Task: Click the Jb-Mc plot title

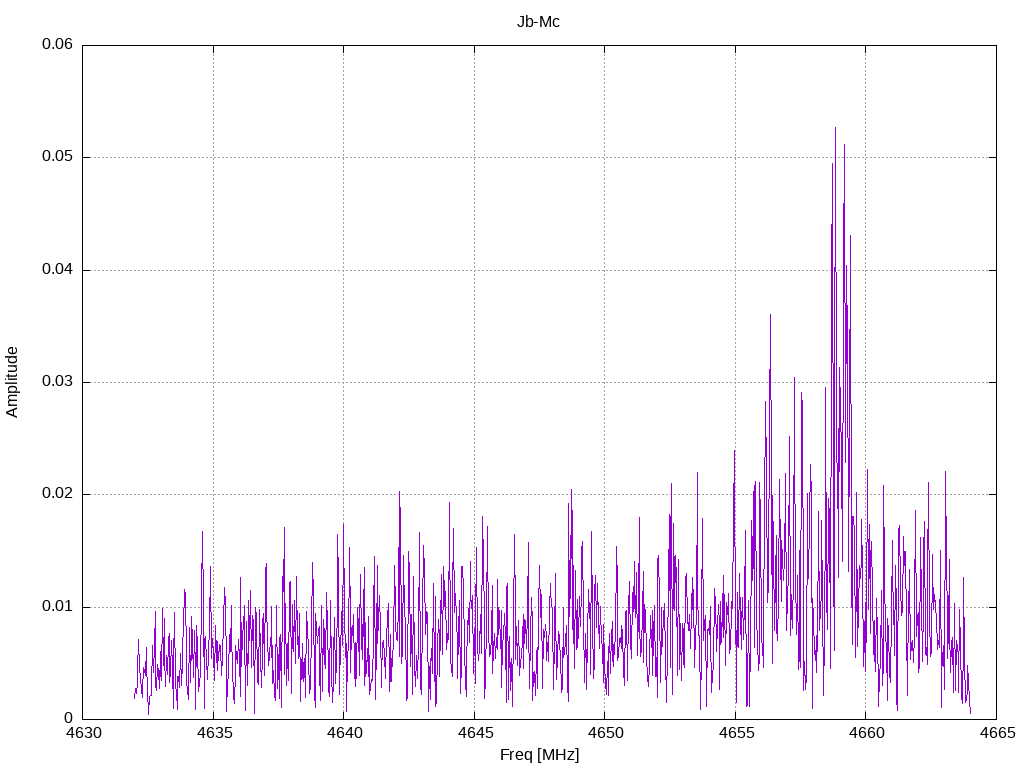Action: pyautogui.click(x=538, y=22)
